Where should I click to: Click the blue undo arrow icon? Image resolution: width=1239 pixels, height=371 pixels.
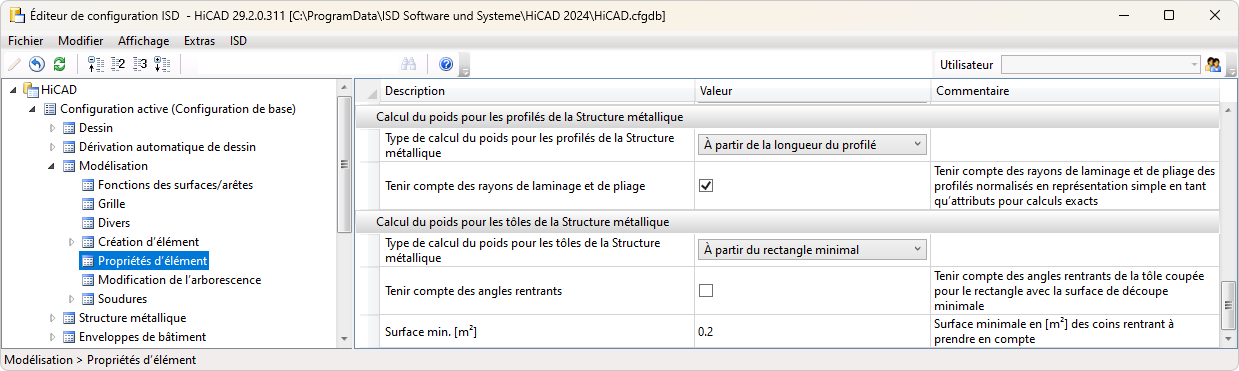click(37, 64)
